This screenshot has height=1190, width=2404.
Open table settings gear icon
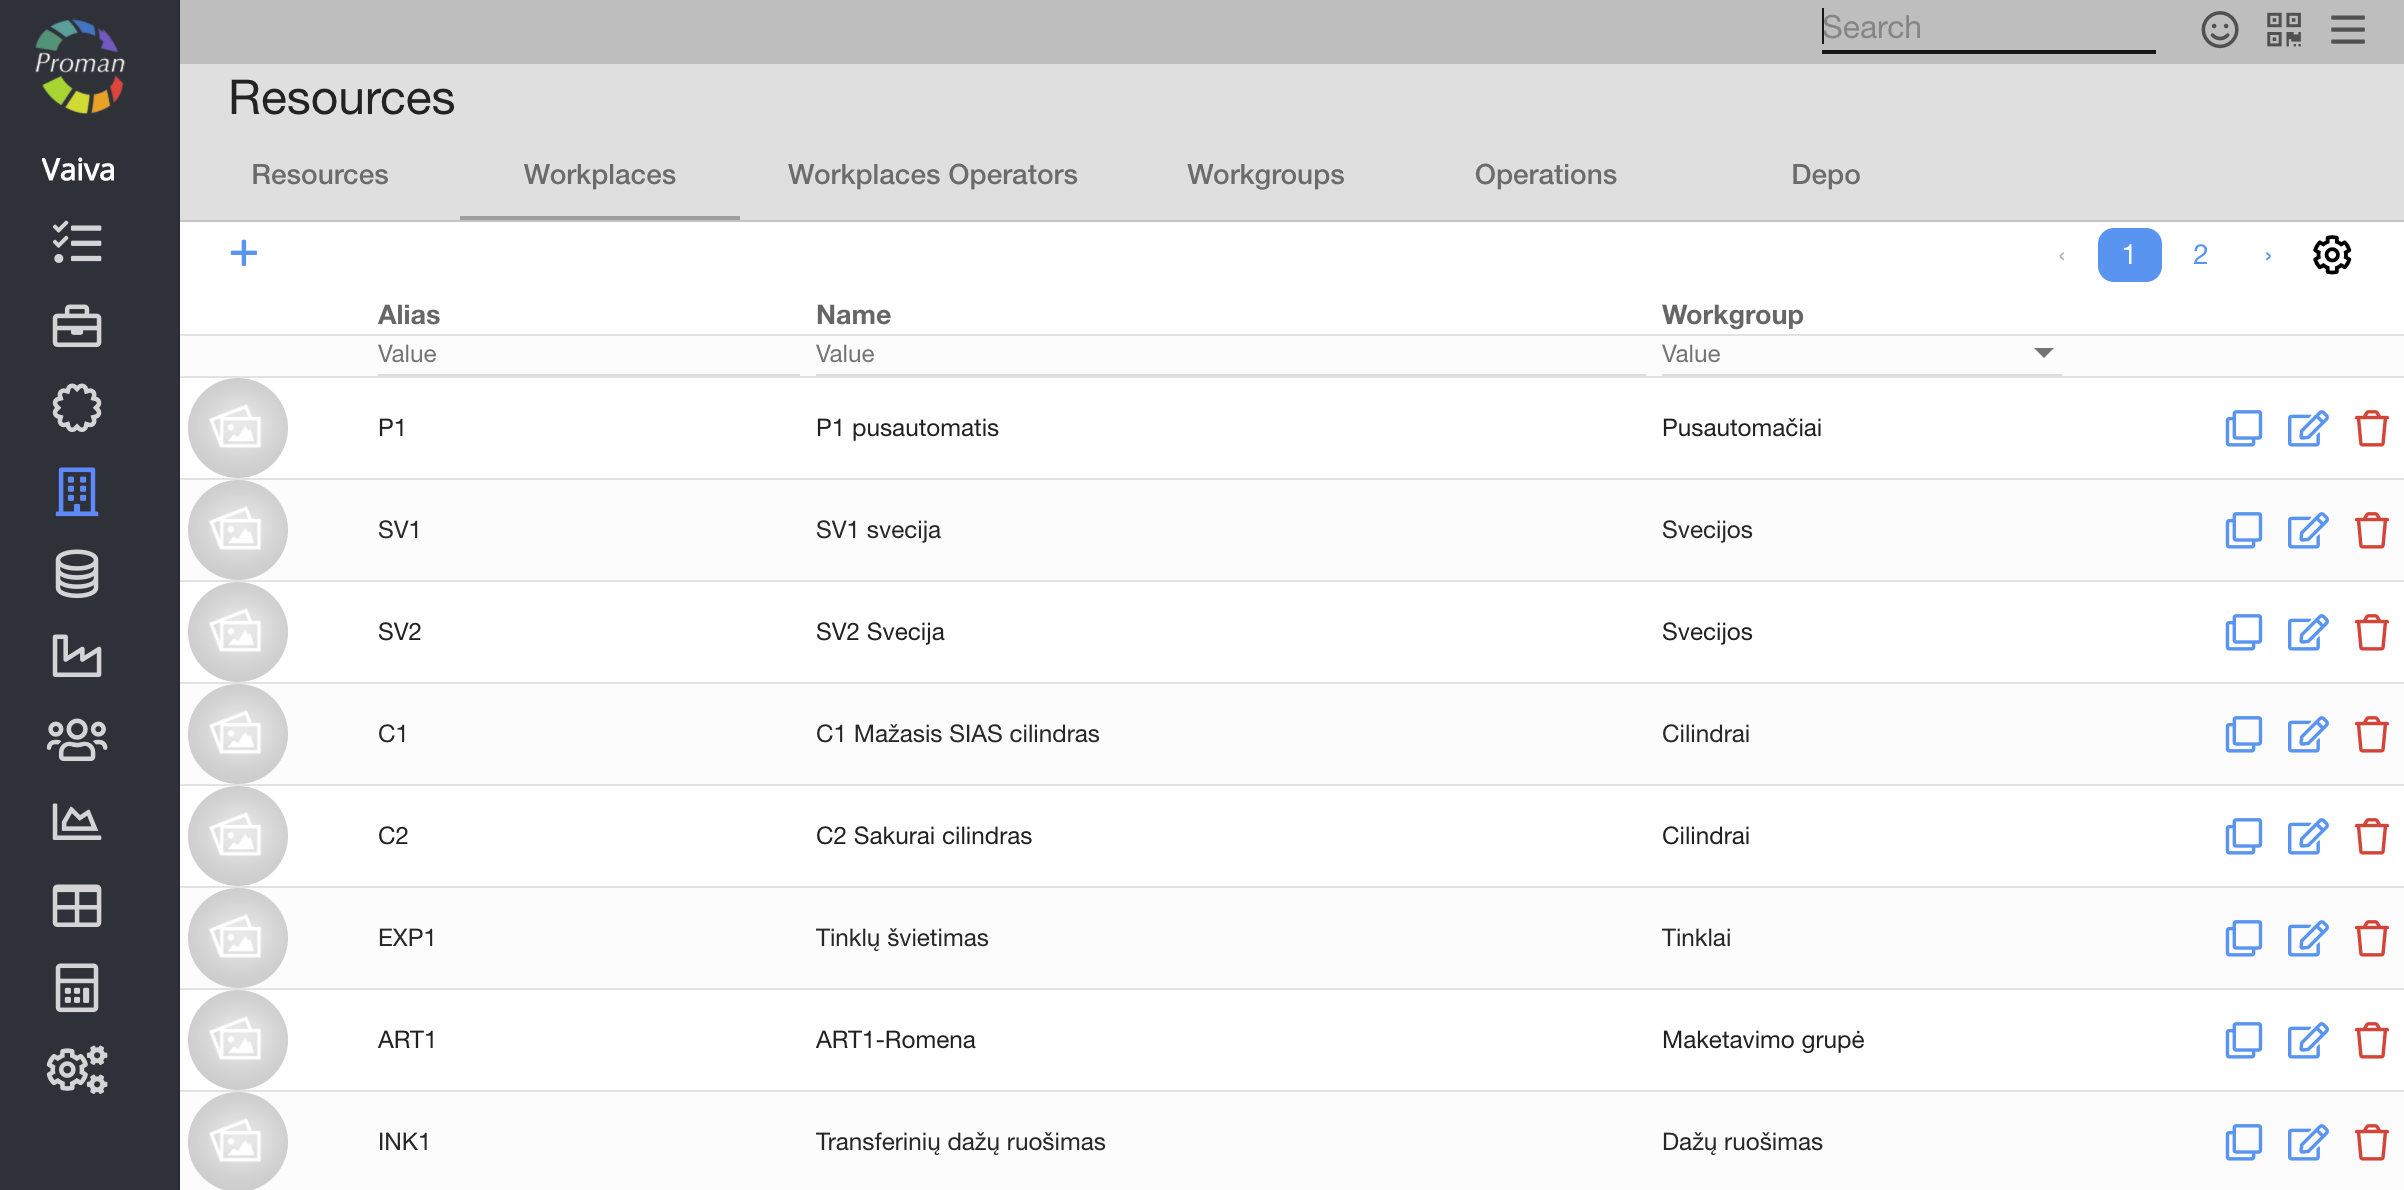(2331, 255)
